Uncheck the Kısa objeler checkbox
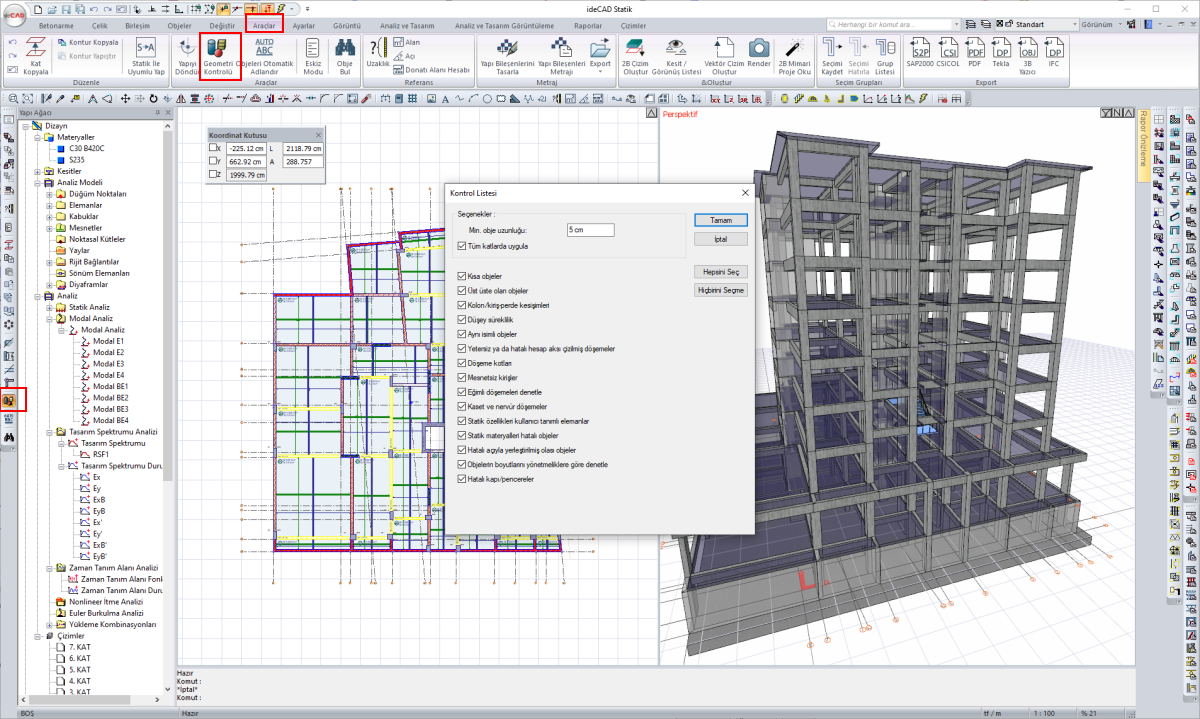 point(462,276)
